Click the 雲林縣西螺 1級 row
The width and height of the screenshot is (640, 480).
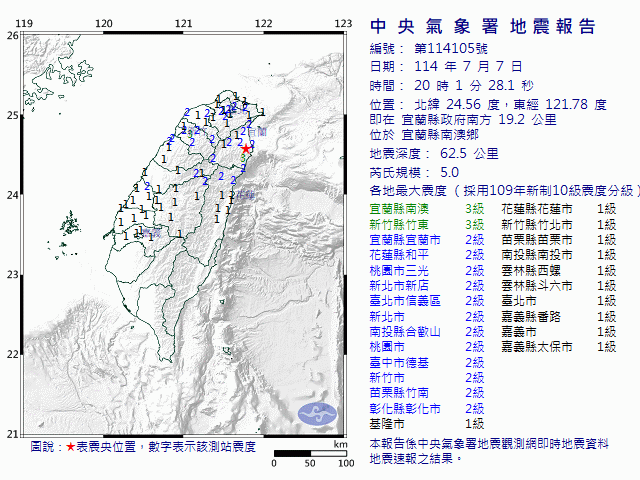tap(558, 271)
